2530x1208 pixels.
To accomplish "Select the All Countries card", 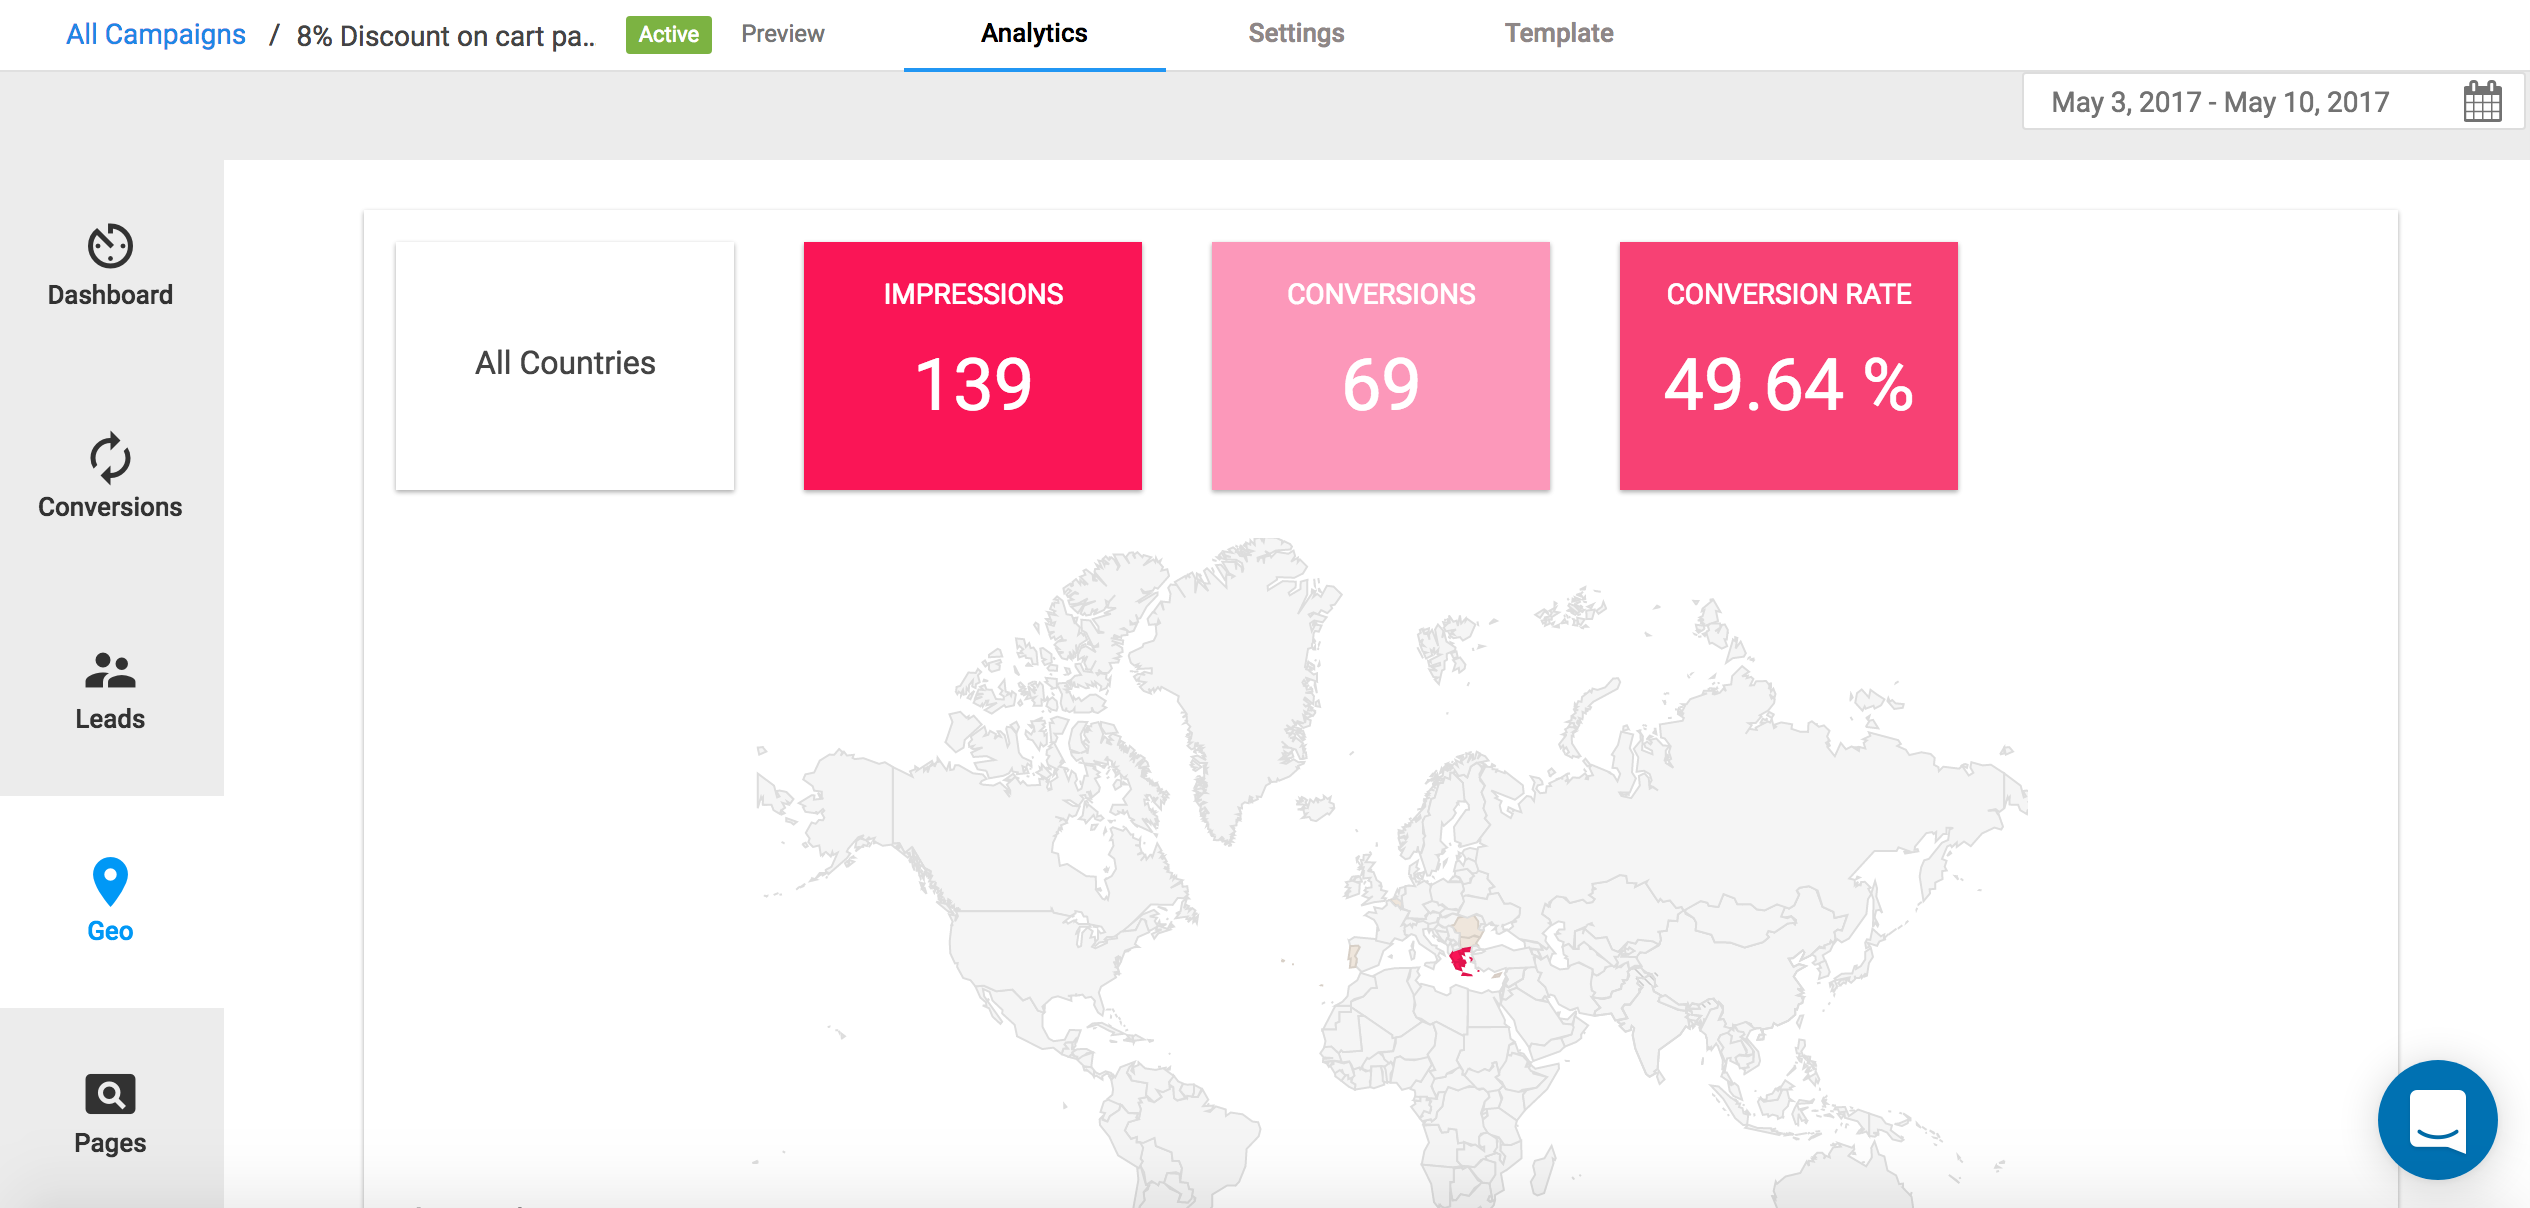I will click(565, 365).
